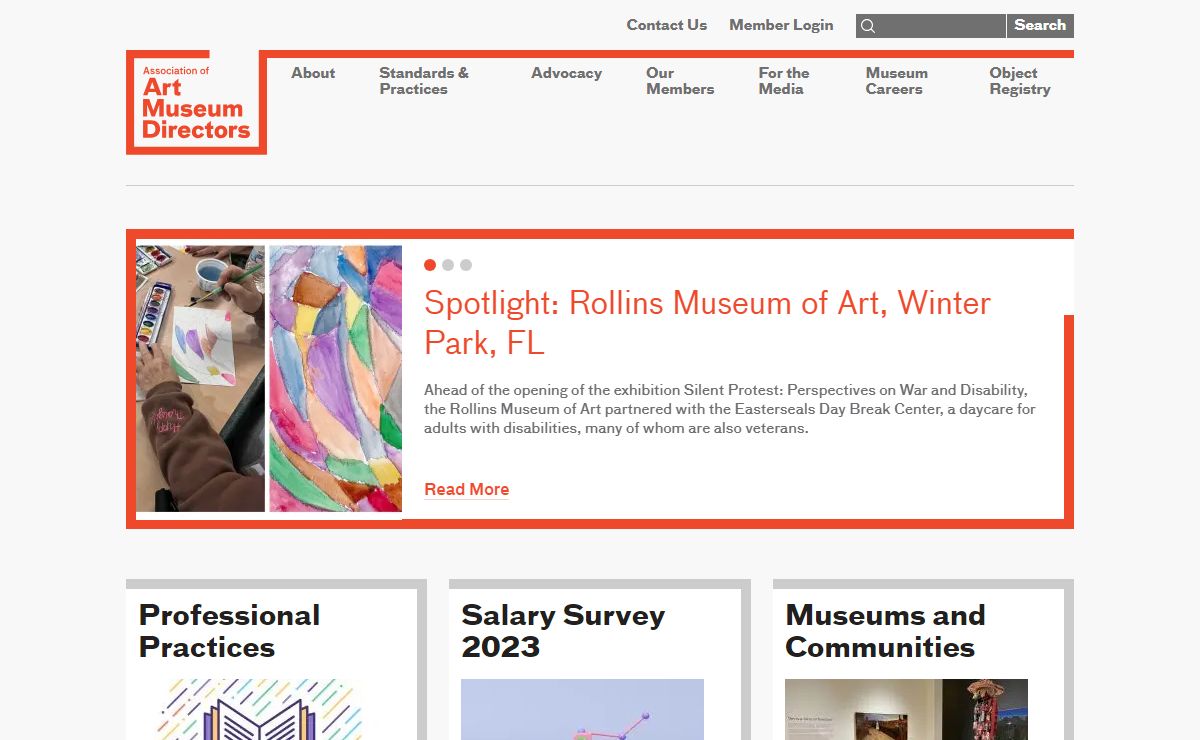
Task: Open the About menu
Action: point(313,73)
